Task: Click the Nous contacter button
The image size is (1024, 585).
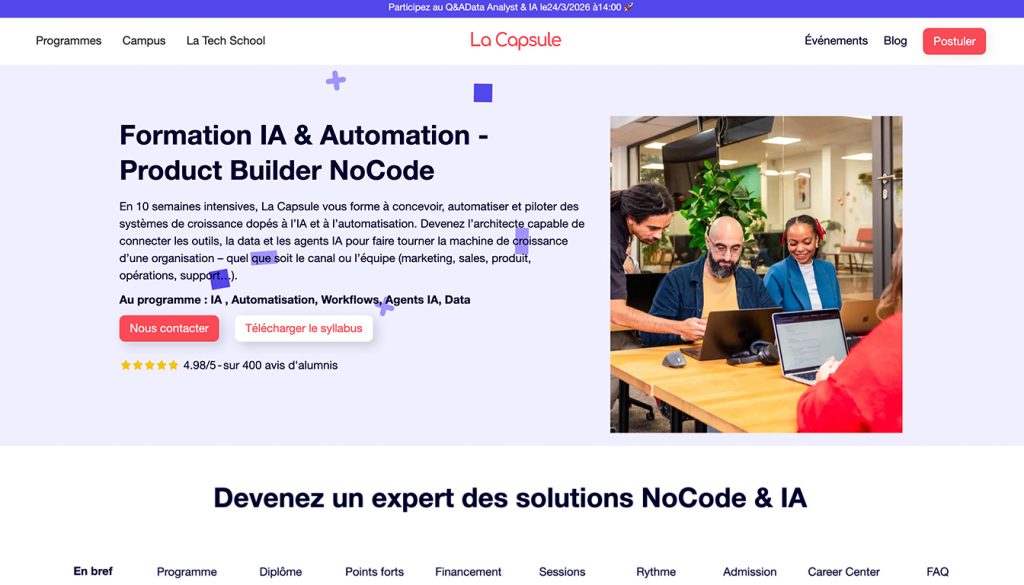Action: coord(169,328)
